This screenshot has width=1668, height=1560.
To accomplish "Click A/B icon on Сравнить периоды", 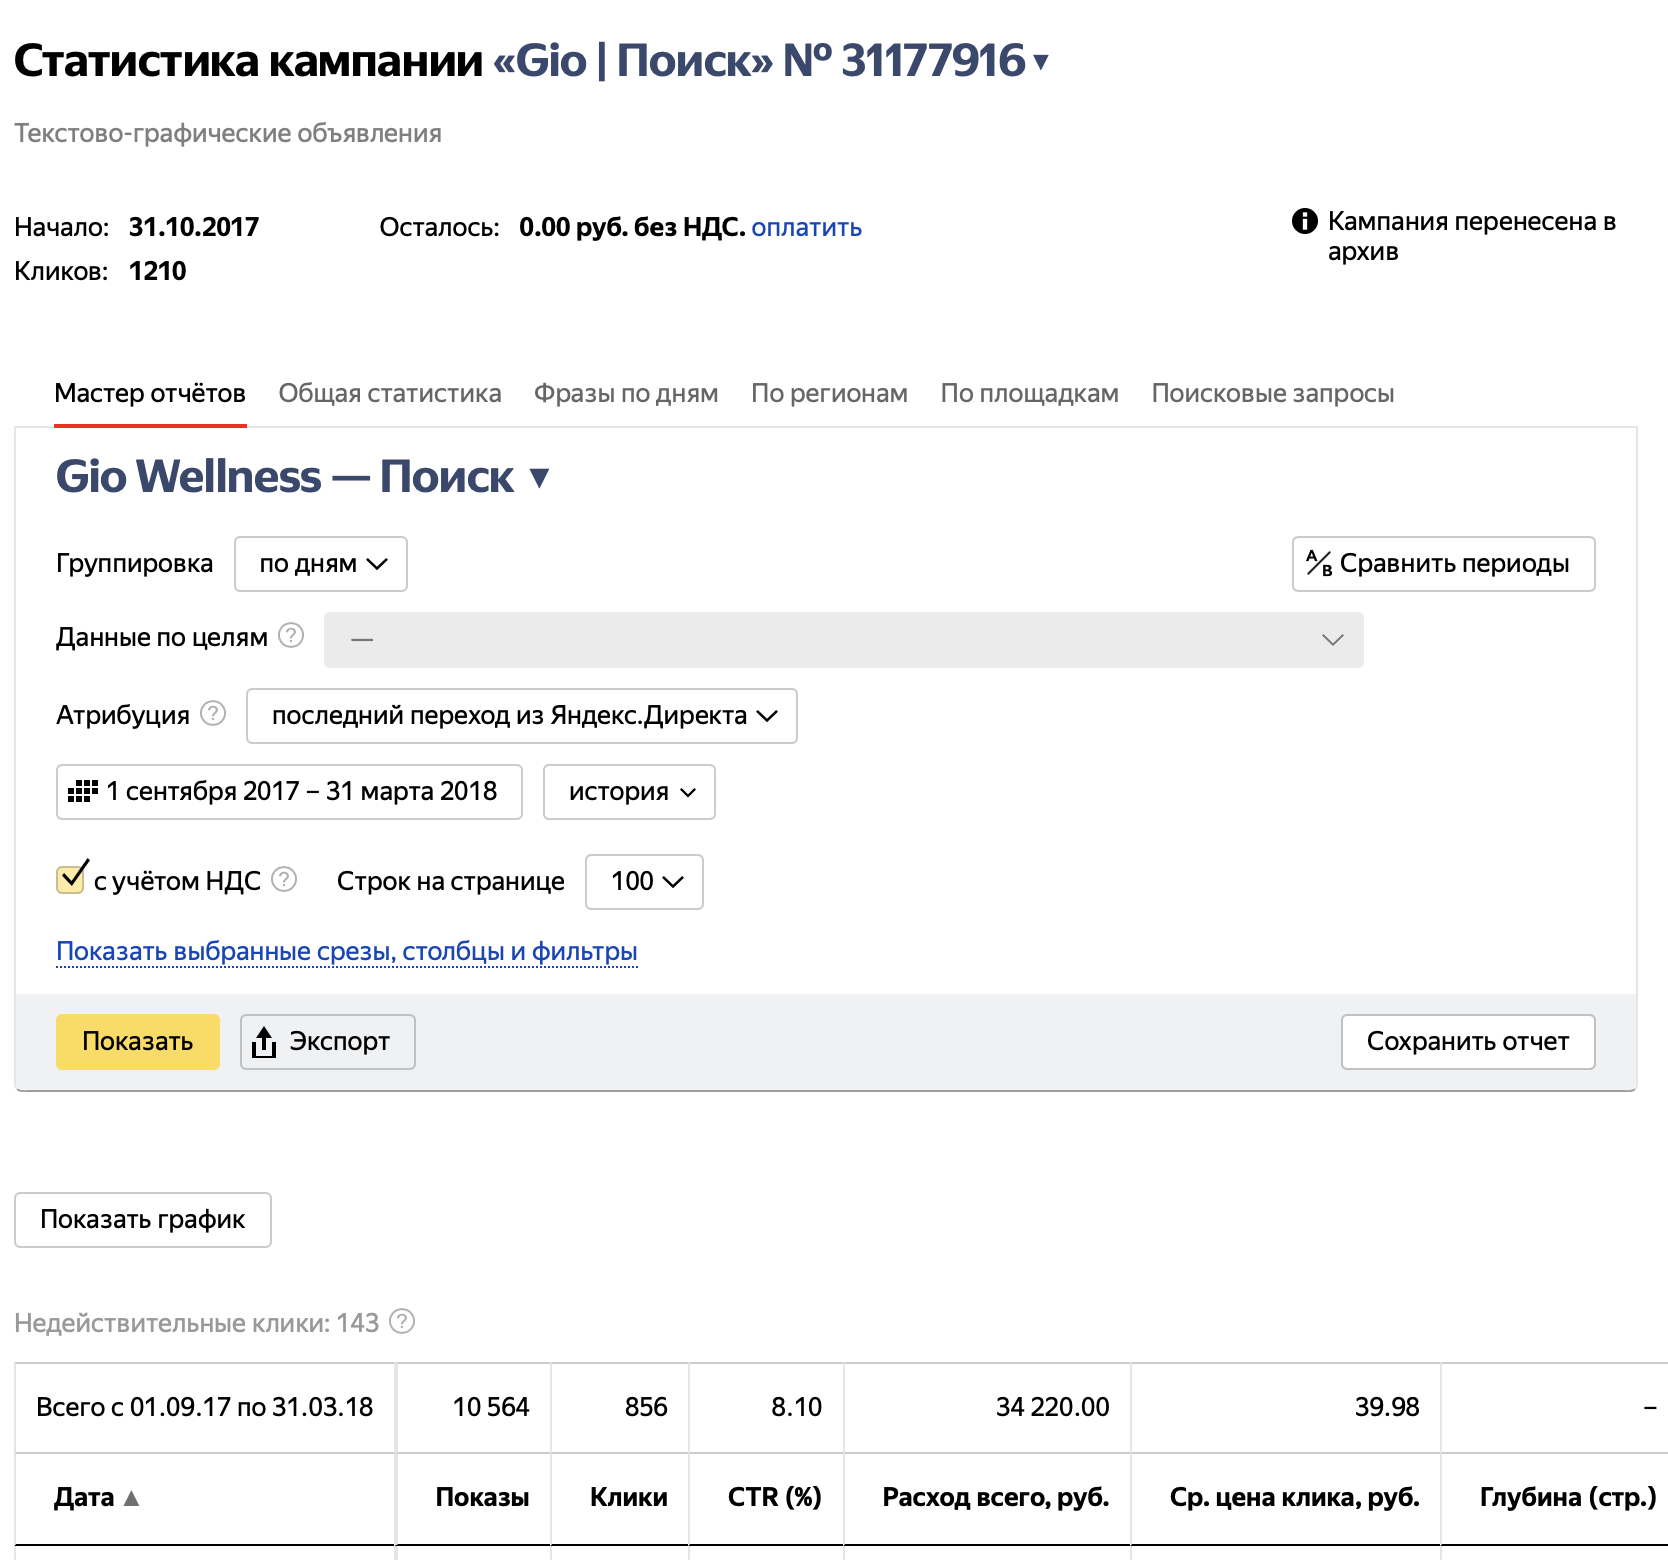I will [x=1319, y=564].
